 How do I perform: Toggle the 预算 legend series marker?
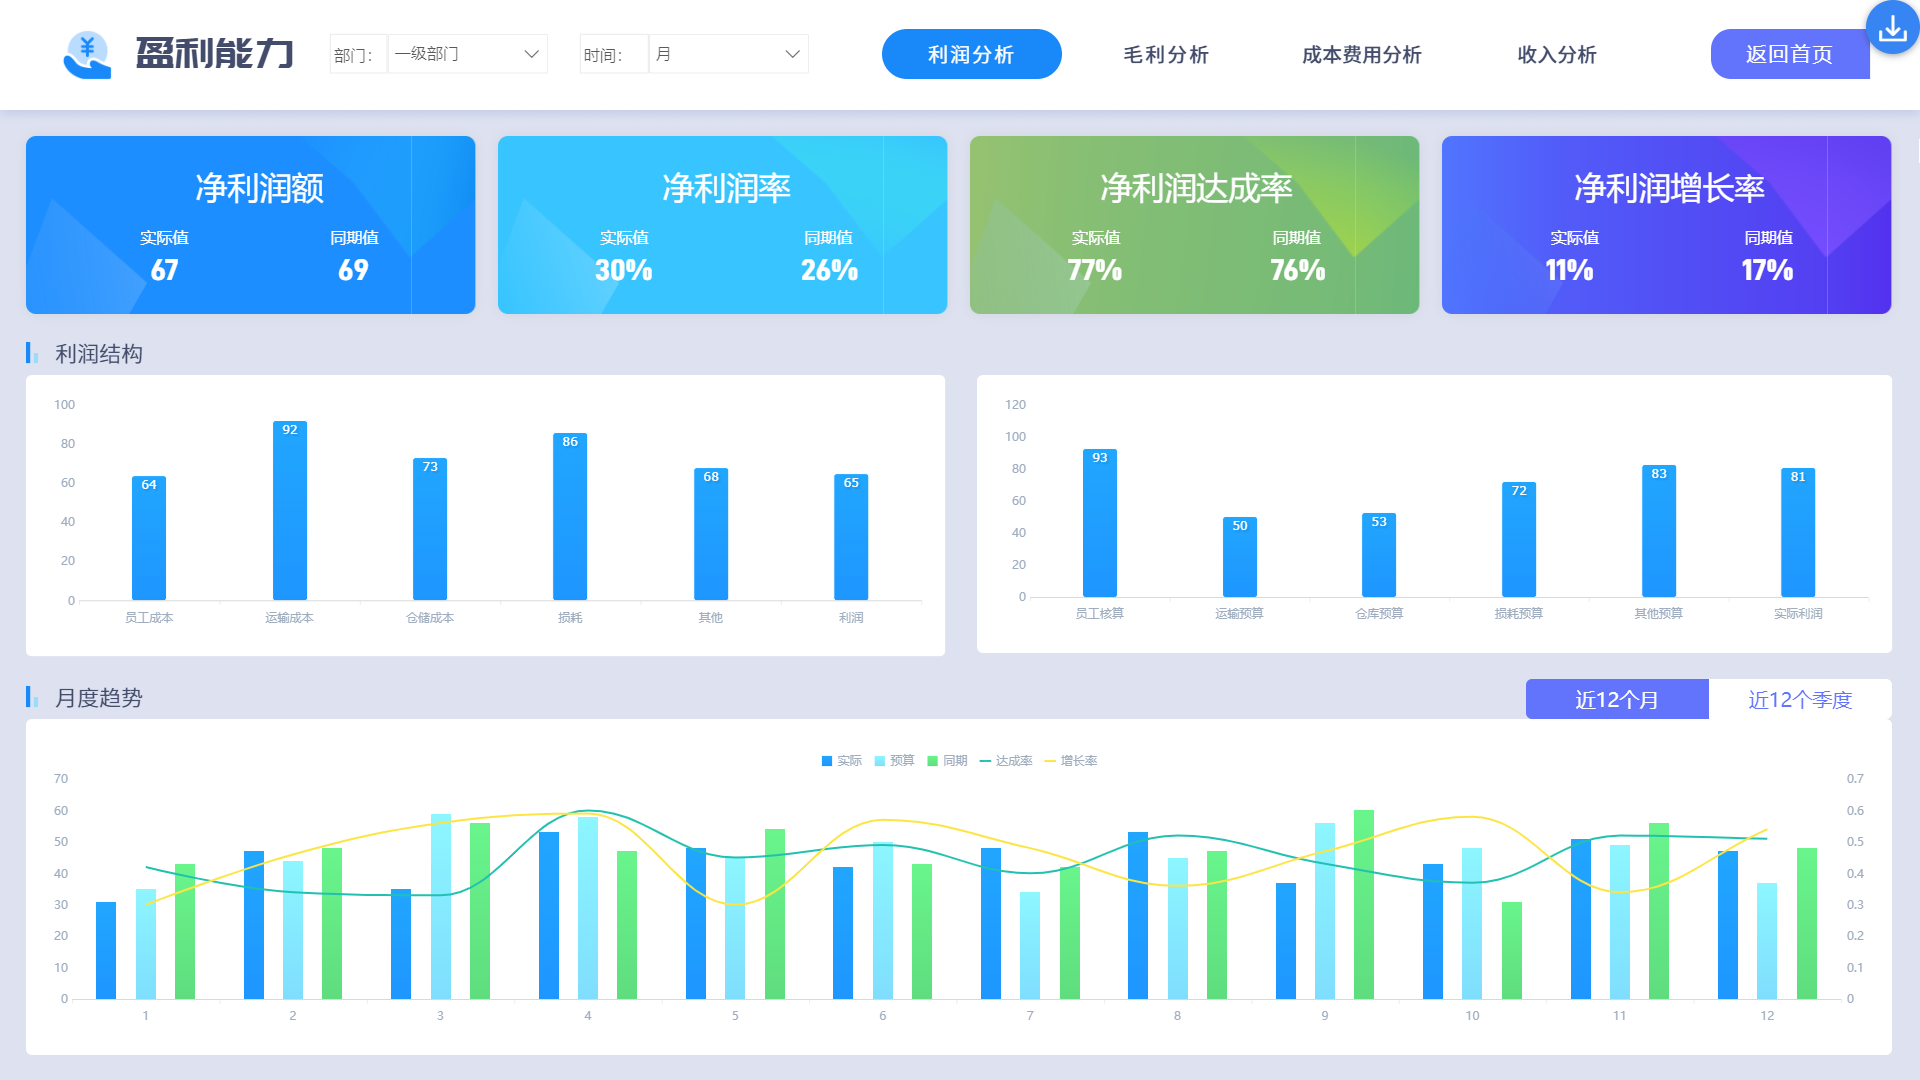pos(880,761)
